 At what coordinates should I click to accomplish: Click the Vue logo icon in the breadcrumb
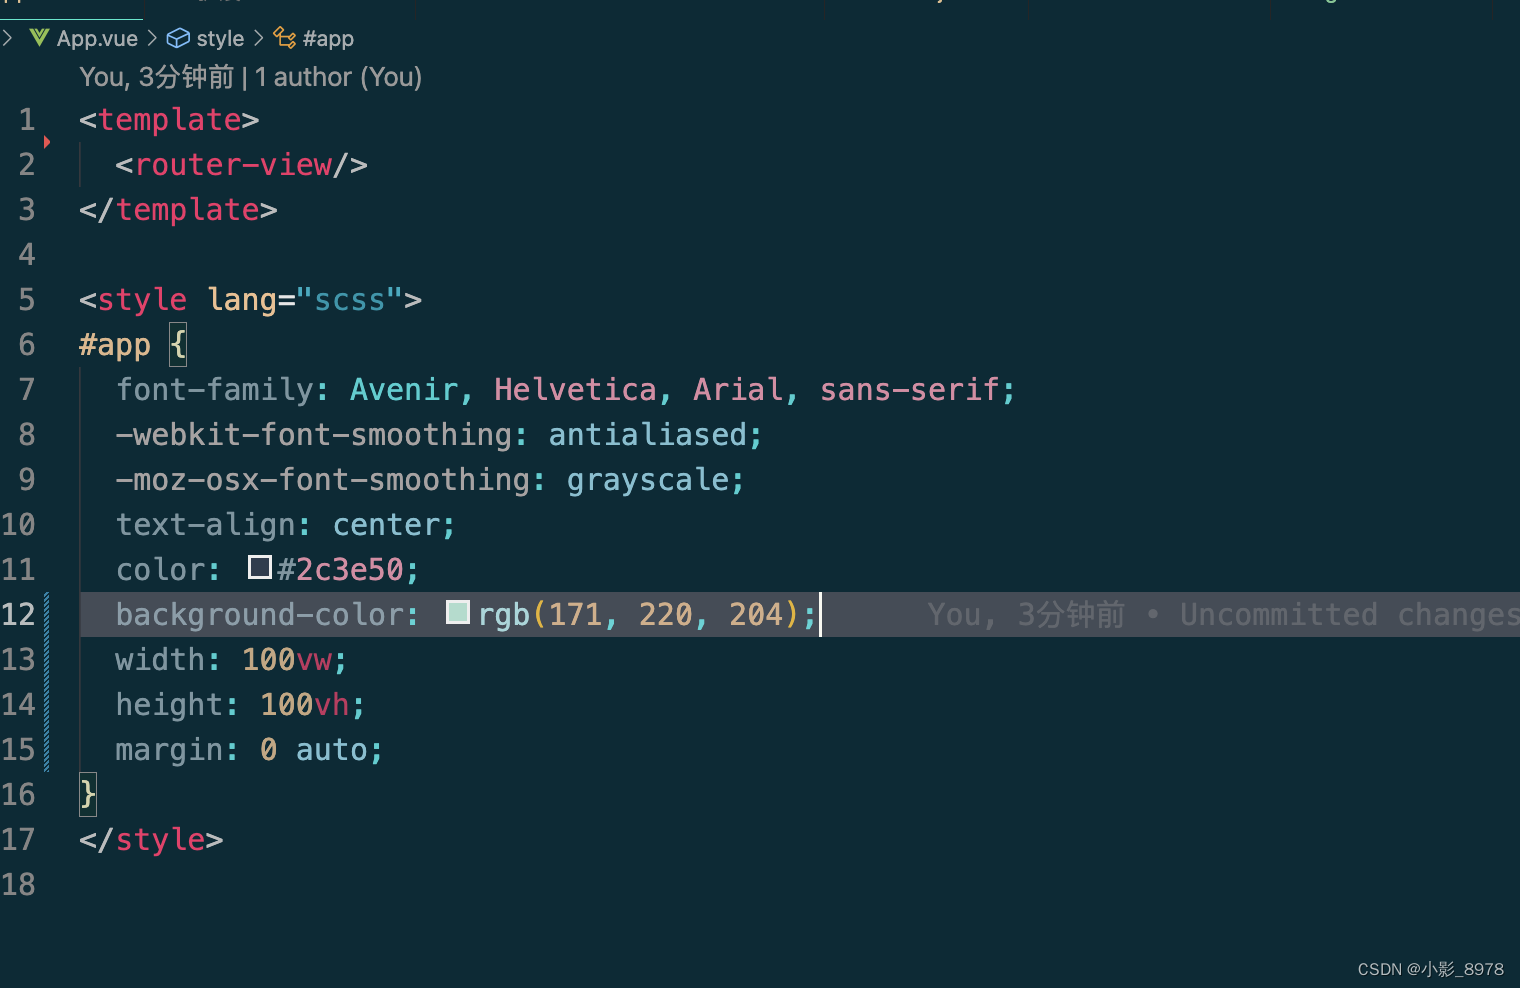click(x=38, y=38)
